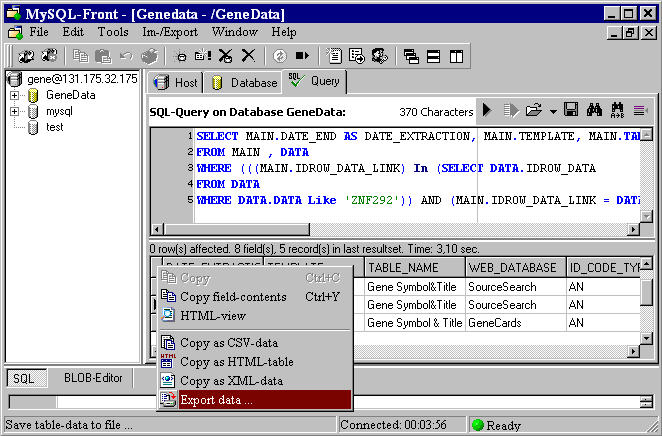Open the dropdown arrow next to the open folder icon
The image size is (662, 436).
coord(553,112)
